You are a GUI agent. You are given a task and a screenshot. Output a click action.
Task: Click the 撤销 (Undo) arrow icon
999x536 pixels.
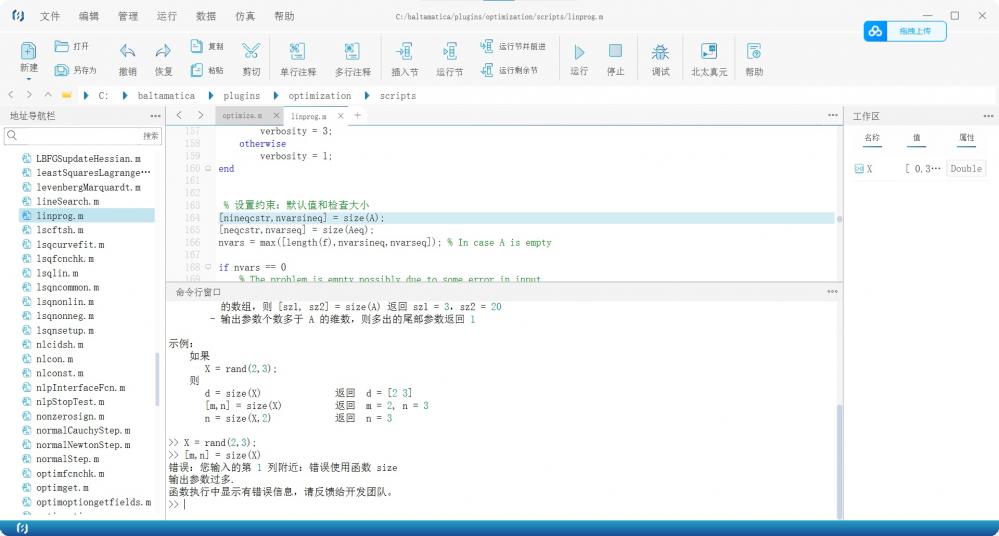click(127, 51)
